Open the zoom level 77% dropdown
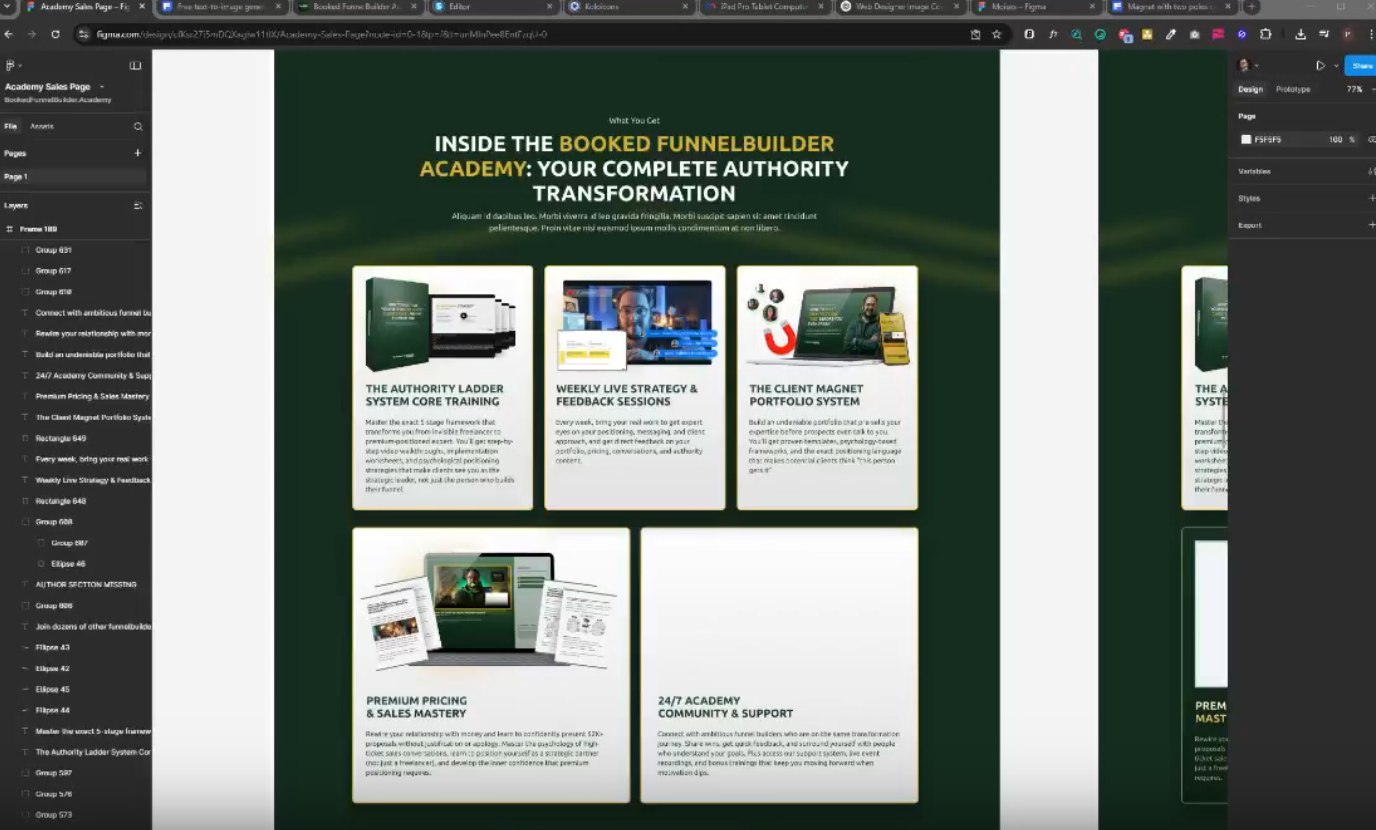 click(x=1358, y=89)
